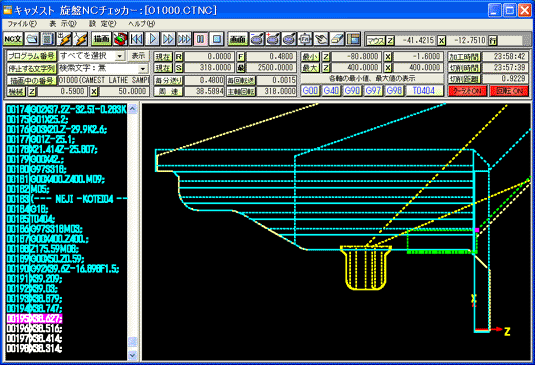Click the calculator-style icon in the toolbar

coord(48,39)
